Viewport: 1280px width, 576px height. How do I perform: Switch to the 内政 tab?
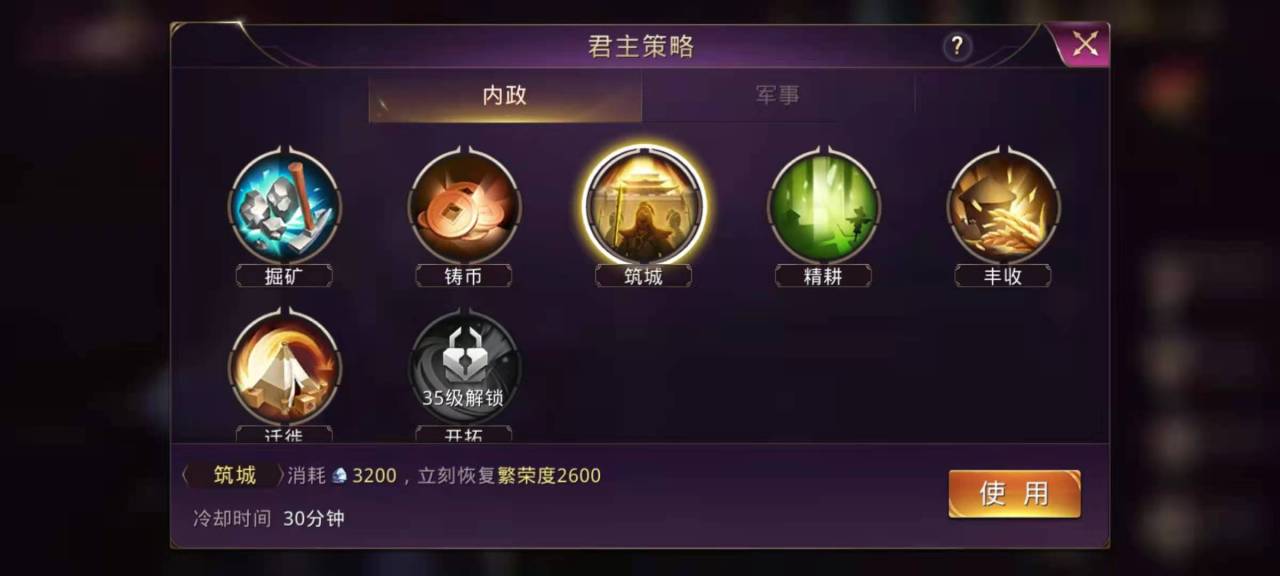[505, 96]
